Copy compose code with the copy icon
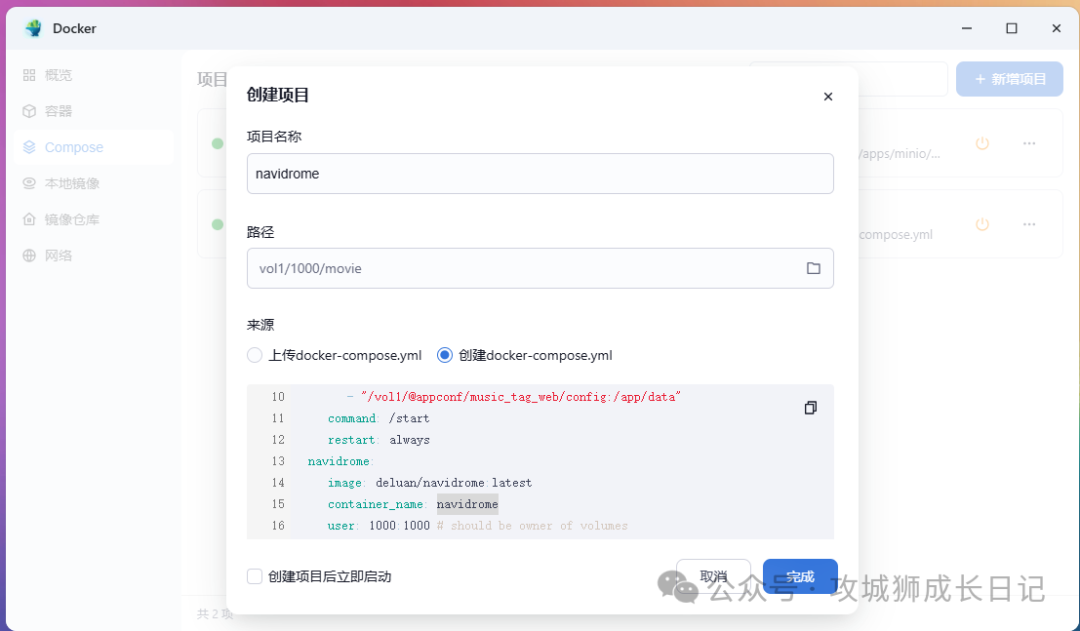 pyautogui.click(x=811, y=408)
